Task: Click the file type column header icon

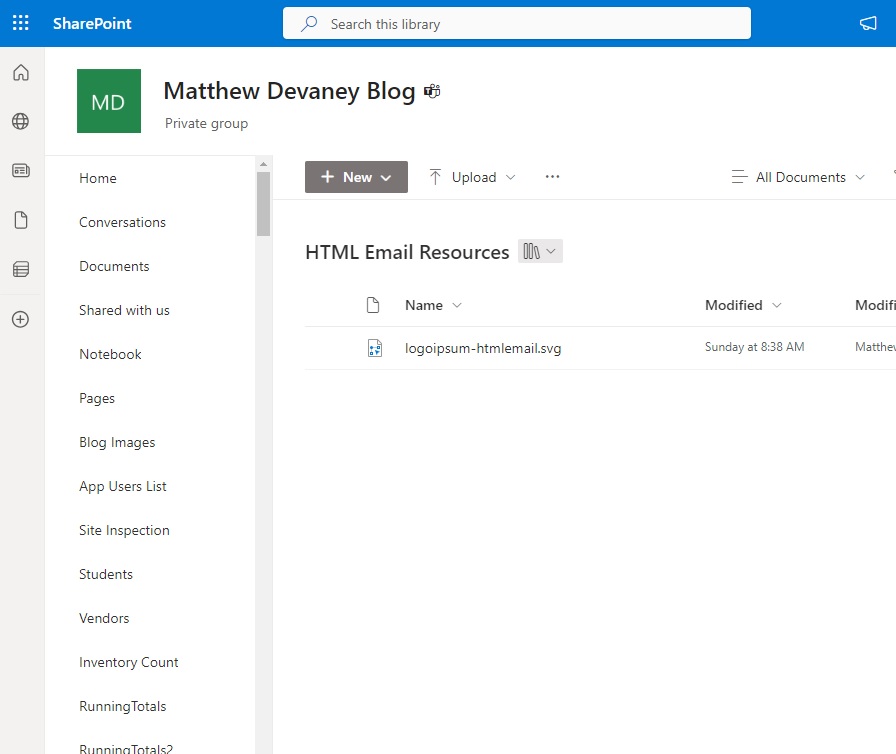Action: click(373, 305)
